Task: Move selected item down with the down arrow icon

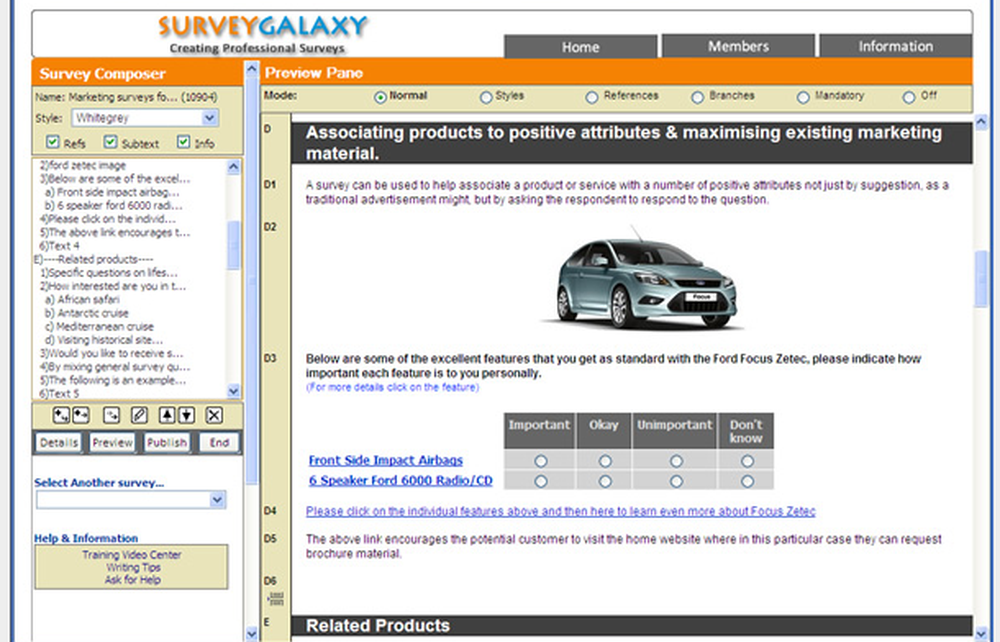Action: (186, 416)
